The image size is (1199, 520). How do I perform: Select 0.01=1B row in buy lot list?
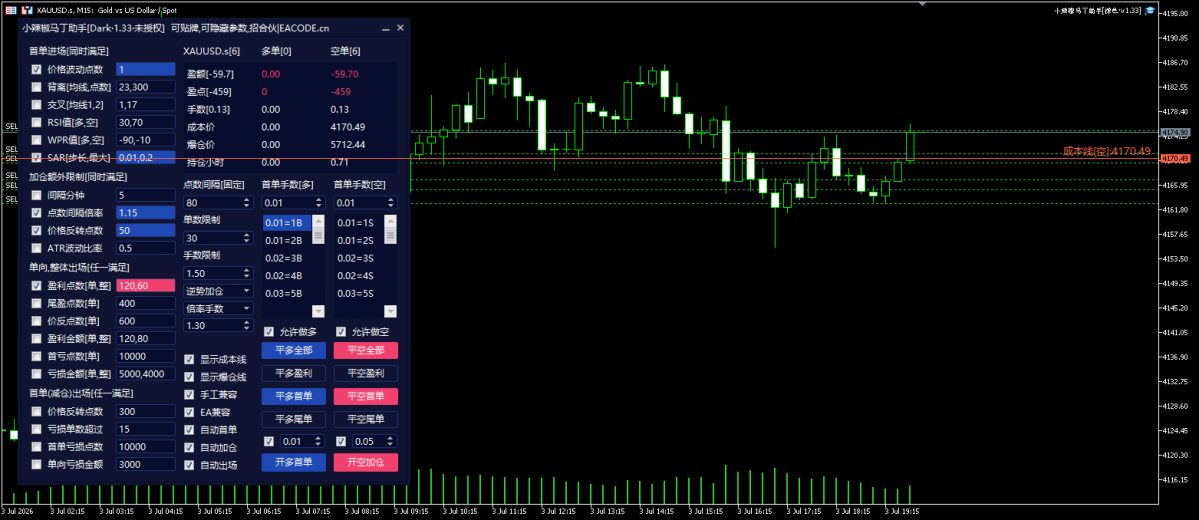click(287, 223)
